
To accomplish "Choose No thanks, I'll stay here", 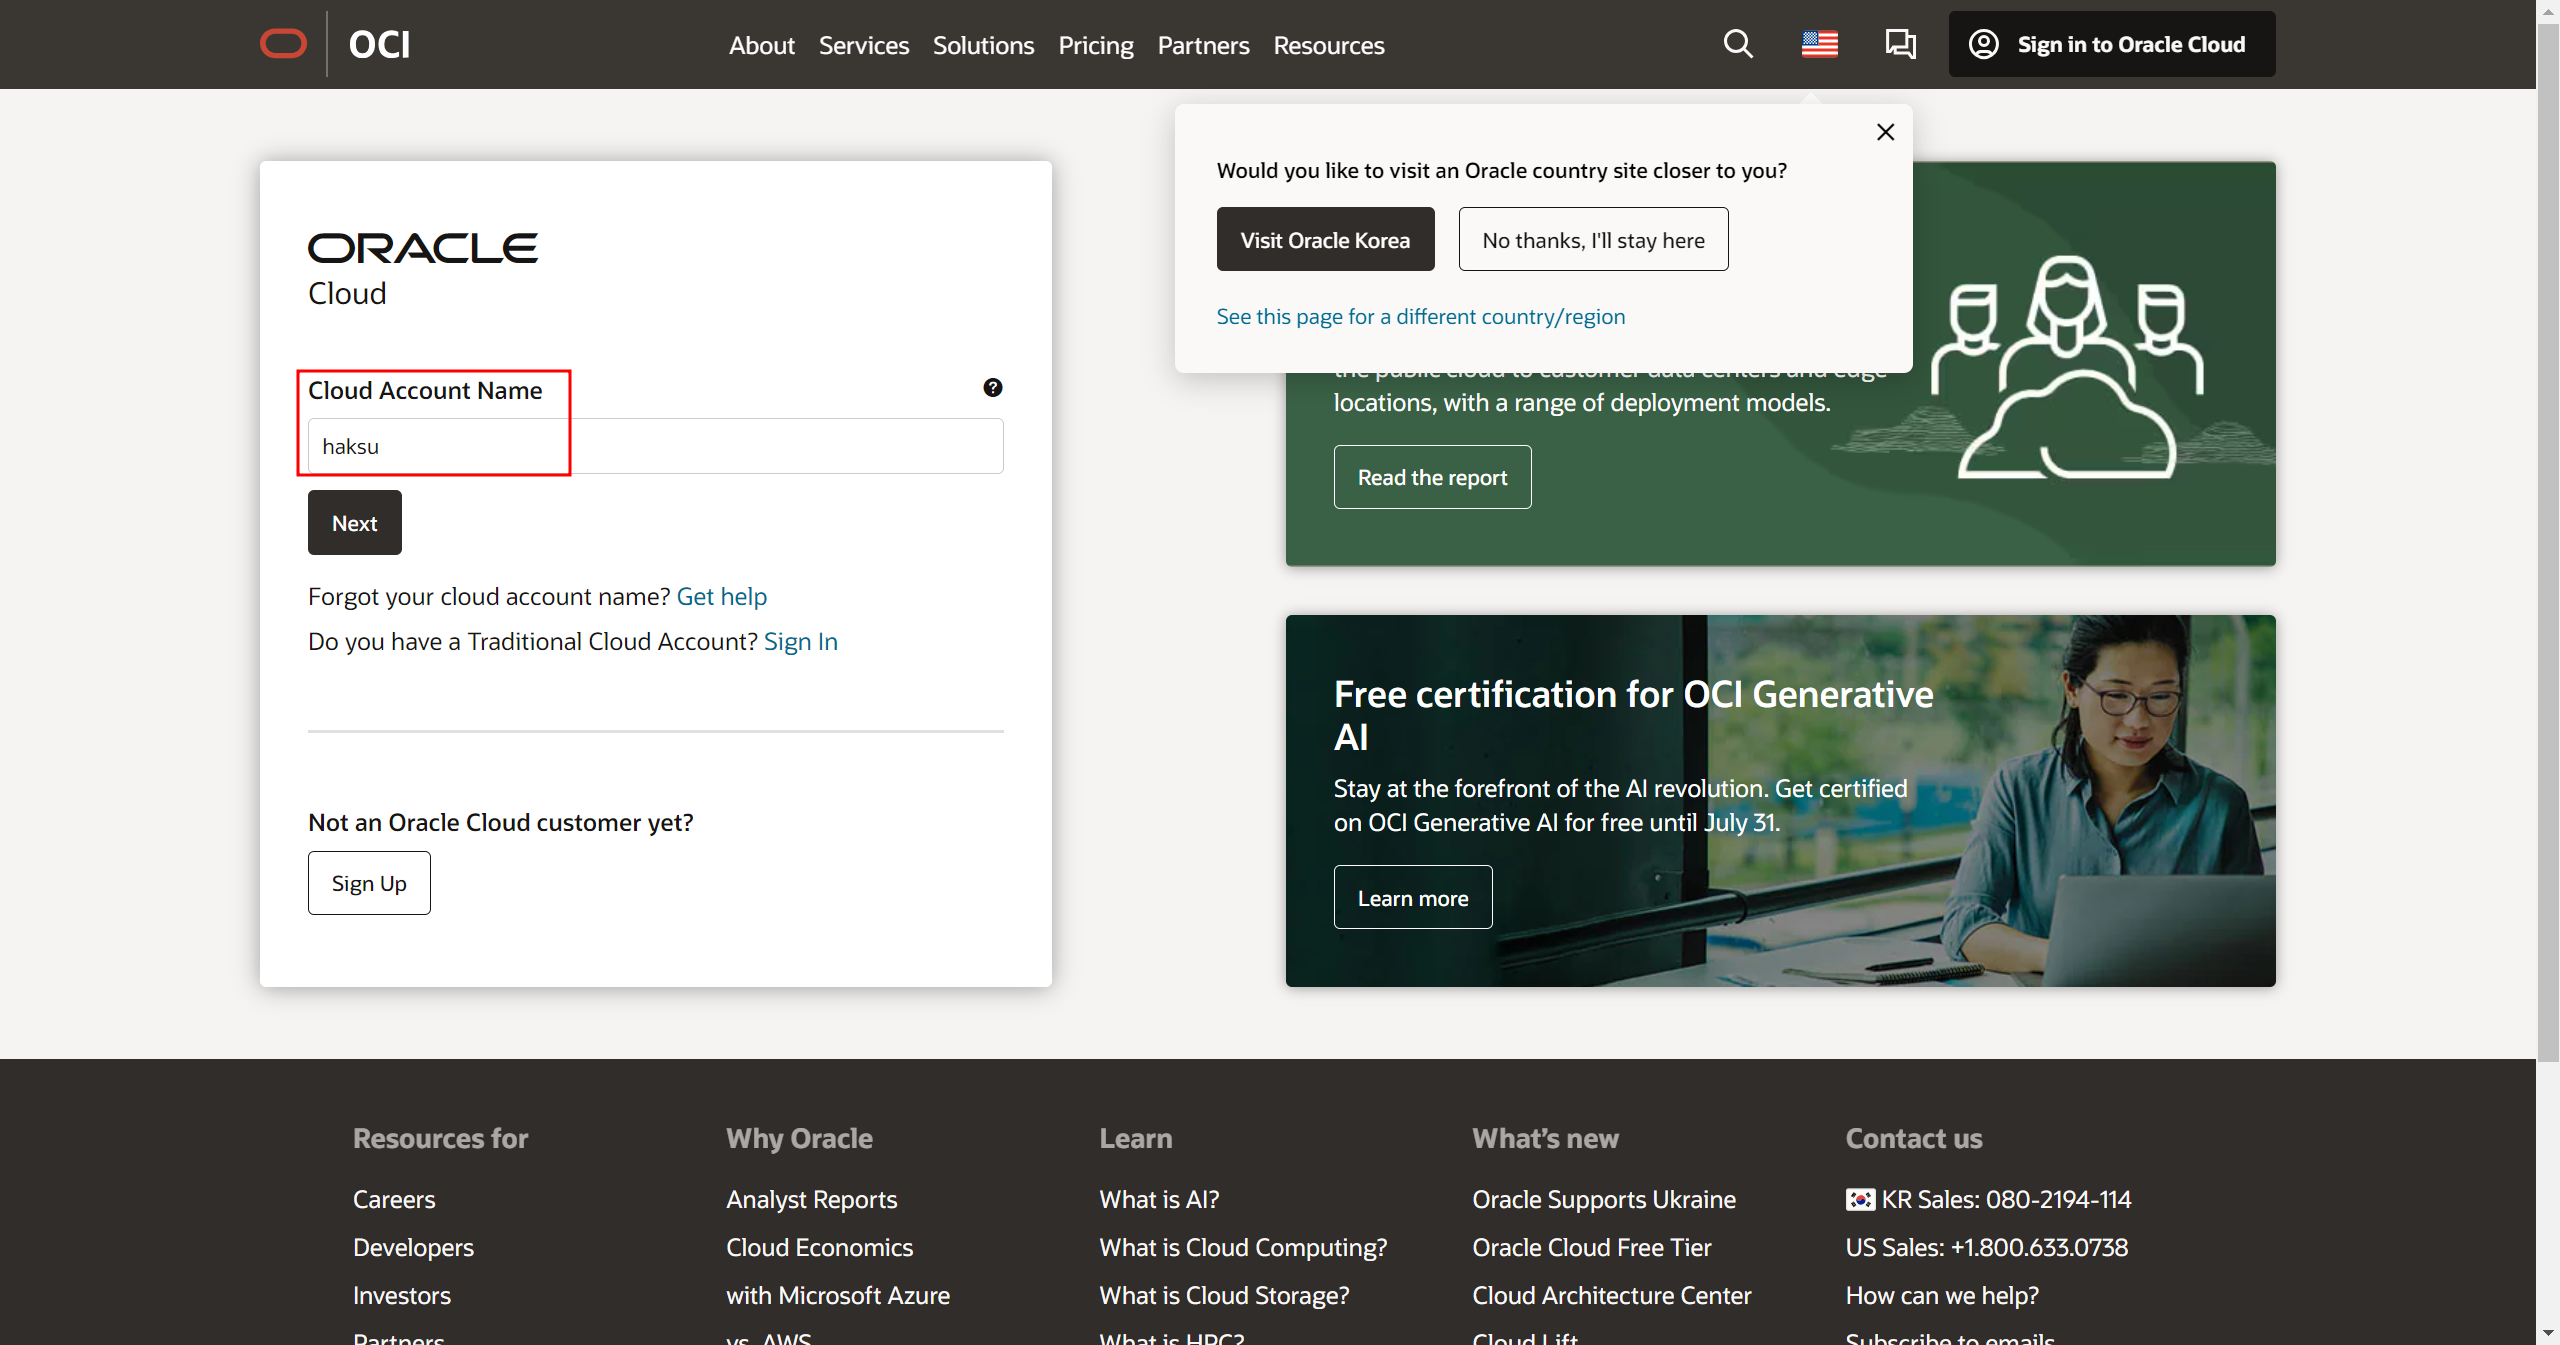I will tap(1593, 240).
